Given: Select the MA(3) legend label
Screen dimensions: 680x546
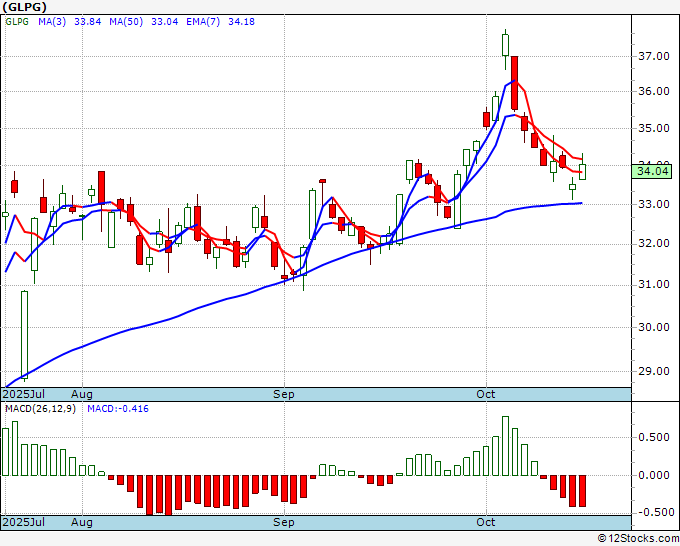Looking at the screenshot, I should 52,22.
